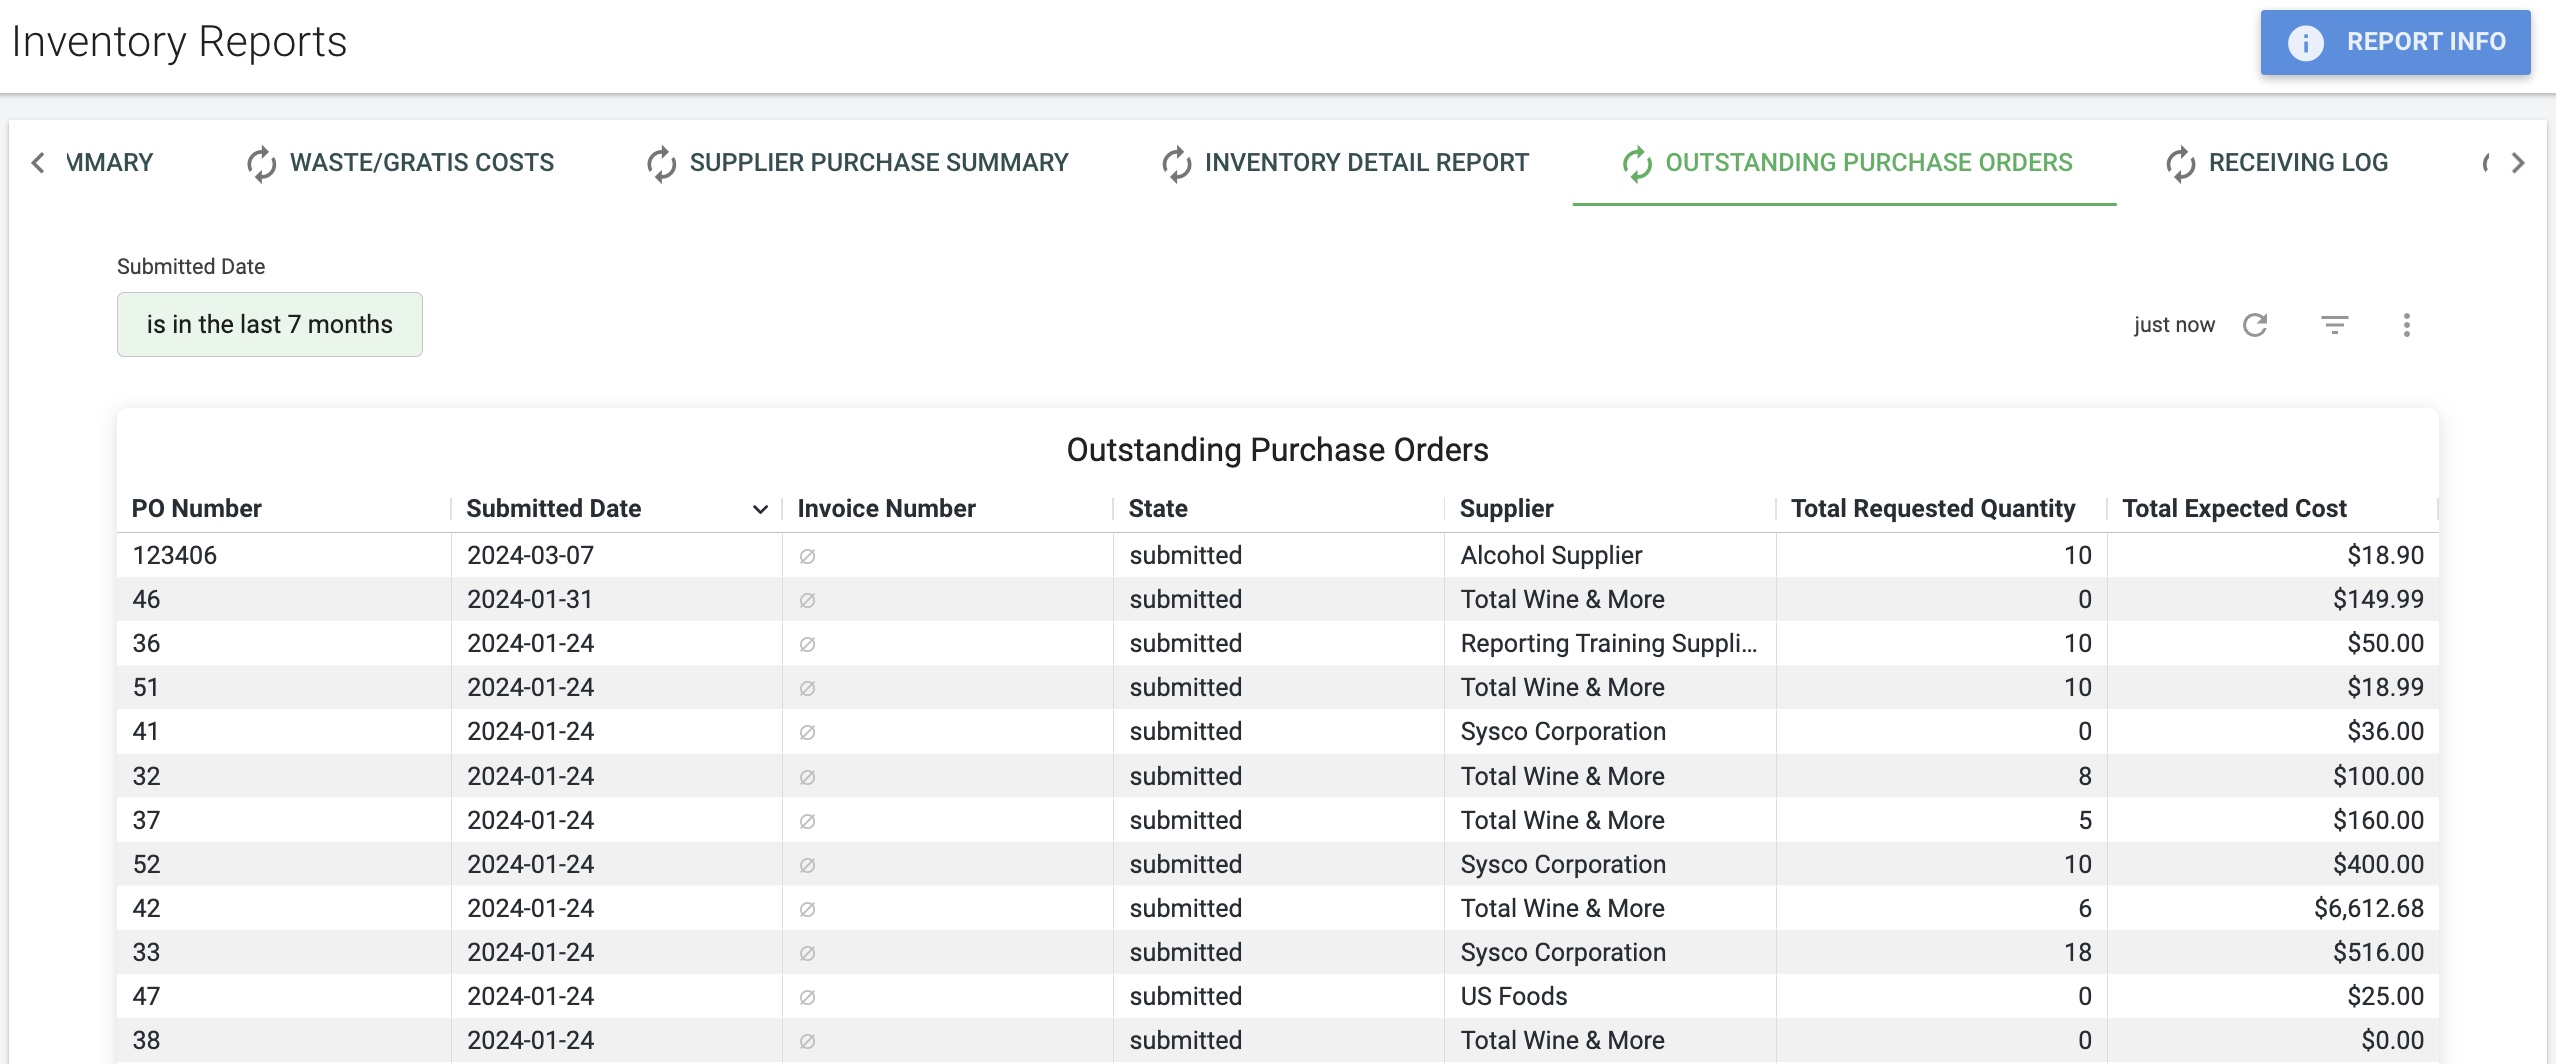Click the refresh icon on RECEIVING LOG tab
2556x1064 pixels.
[2181, 163]
